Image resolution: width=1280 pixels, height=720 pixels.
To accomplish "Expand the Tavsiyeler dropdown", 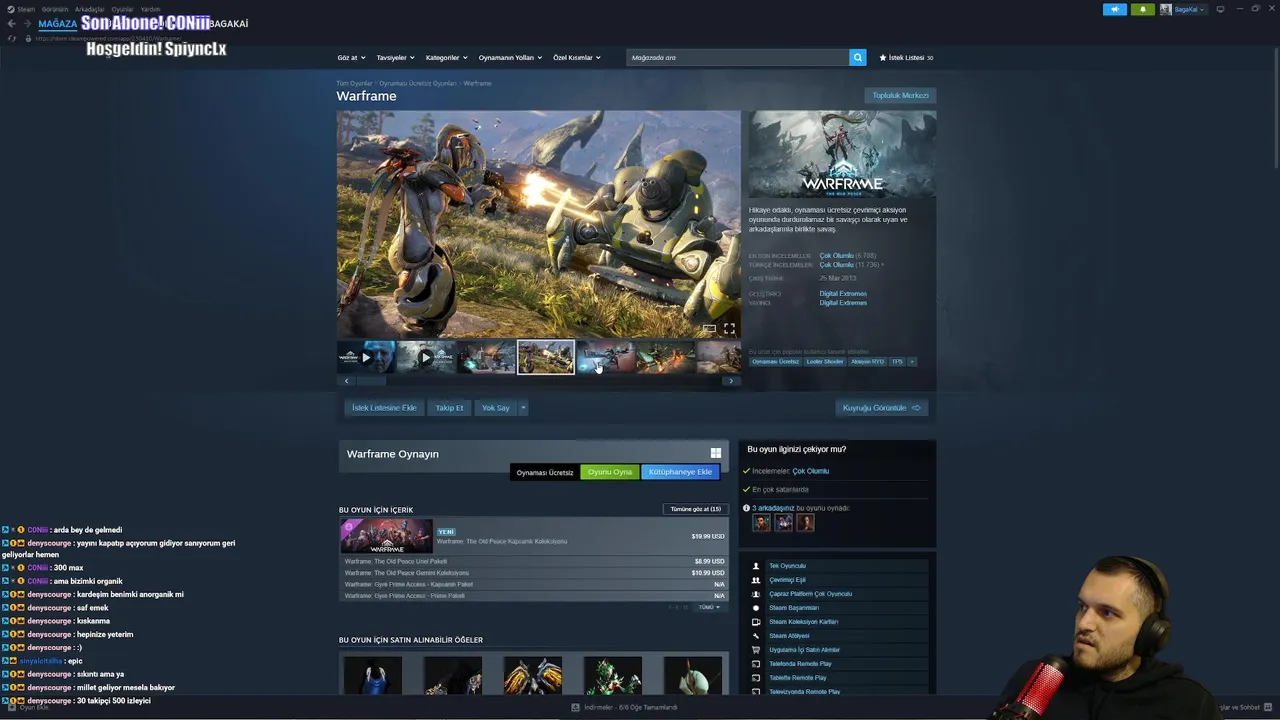I will [x=395, y=57].
